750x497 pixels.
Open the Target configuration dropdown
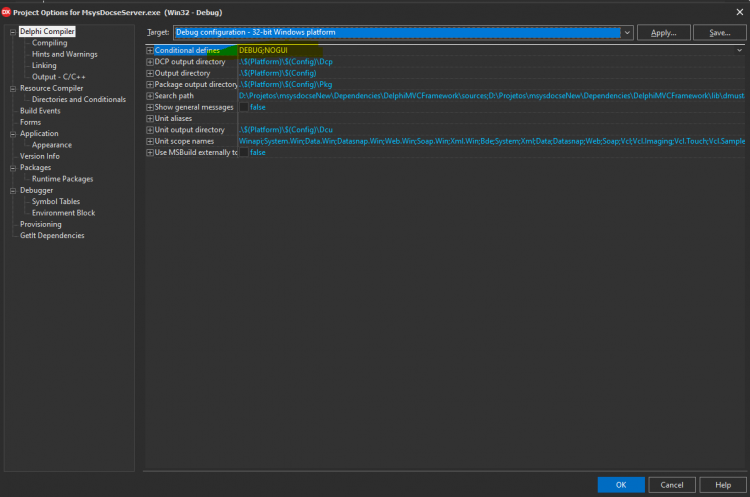[x=627, y=33]
